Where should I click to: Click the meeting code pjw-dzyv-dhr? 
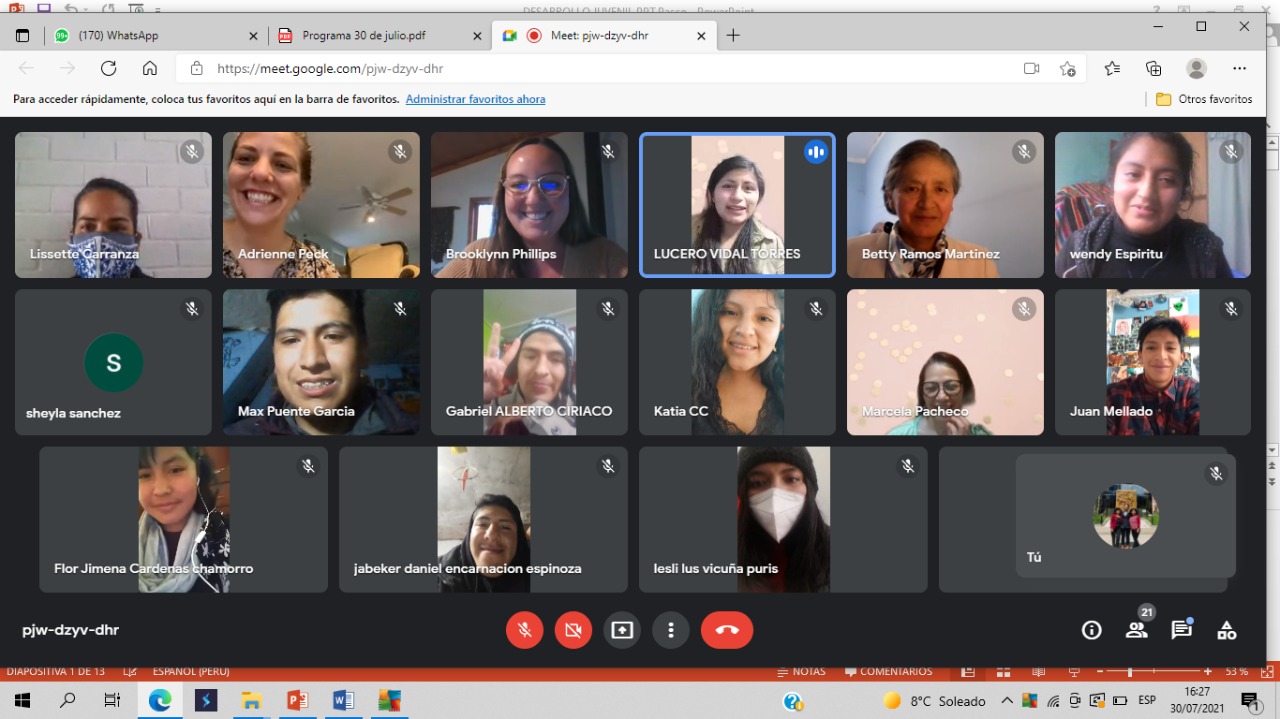[71, 630]
